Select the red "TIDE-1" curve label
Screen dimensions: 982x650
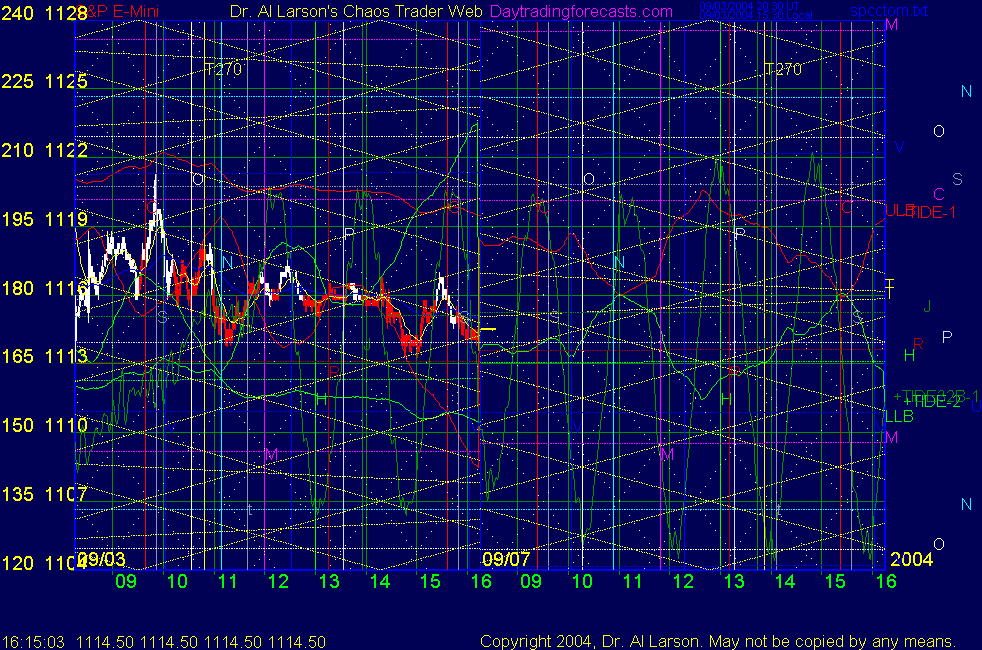point(931,213)
